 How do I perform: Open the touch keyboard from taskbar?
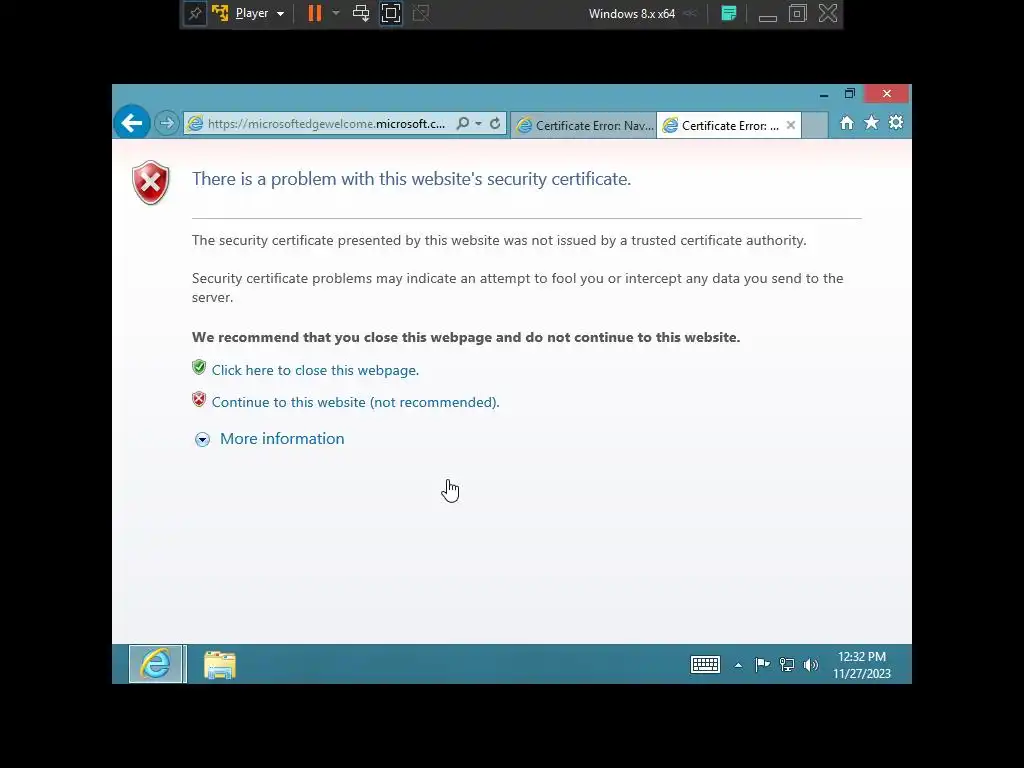[705, 665]
